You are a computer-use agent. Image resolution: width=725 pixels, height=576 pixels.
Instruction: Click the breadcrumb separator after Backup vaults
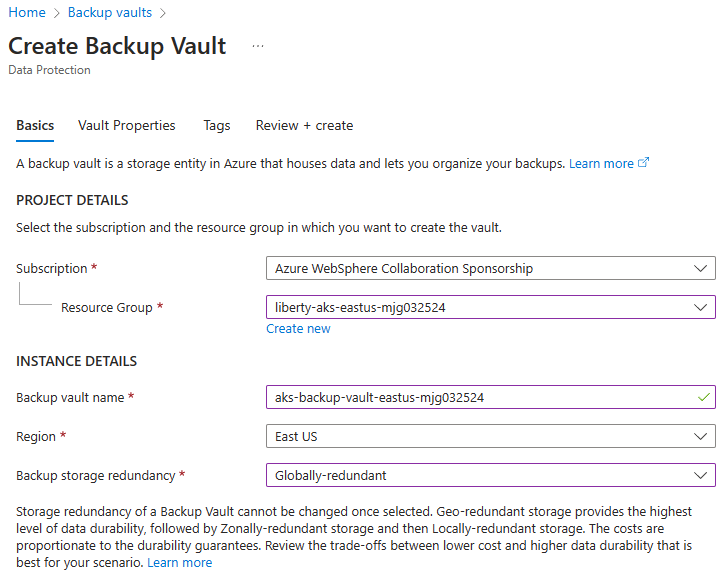coord(163,13)
